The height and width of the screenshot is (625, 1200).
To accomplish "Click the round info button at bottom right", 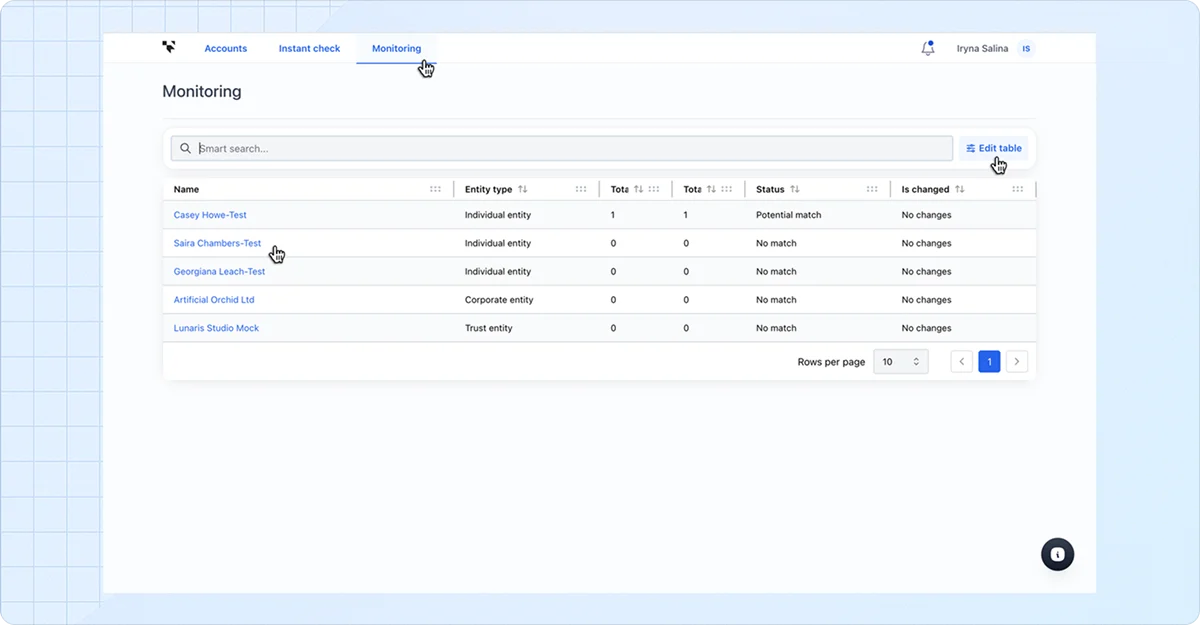I will pos(1057,554).
